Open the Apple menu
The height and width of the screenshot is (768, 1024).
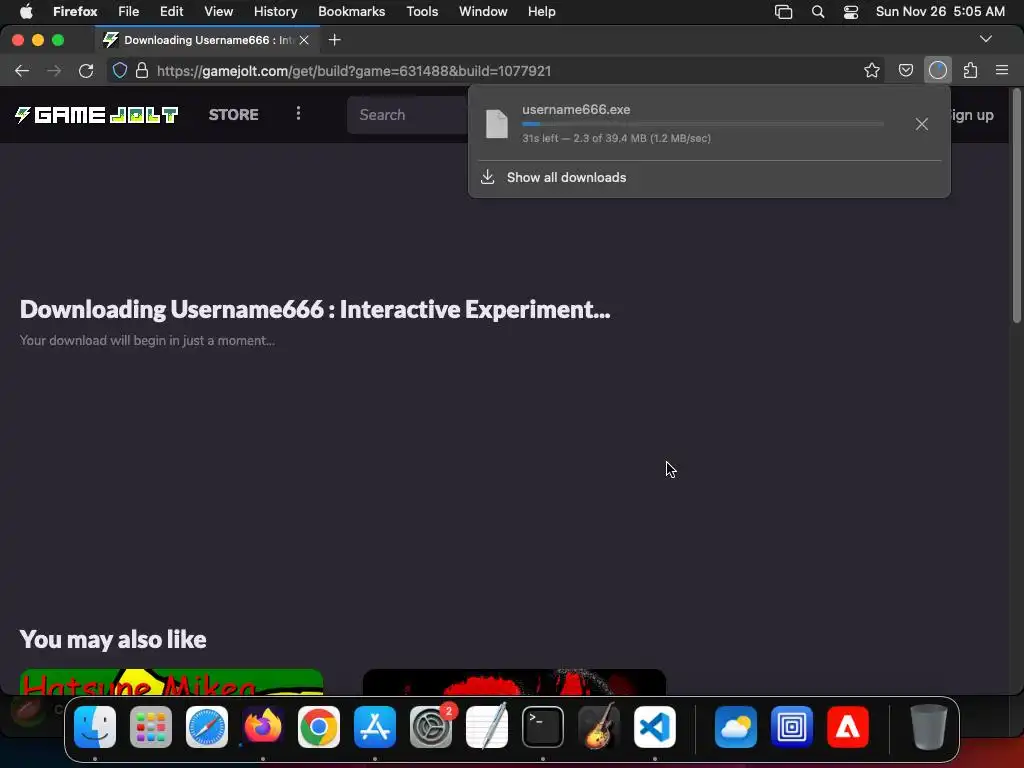click(26, 11)
